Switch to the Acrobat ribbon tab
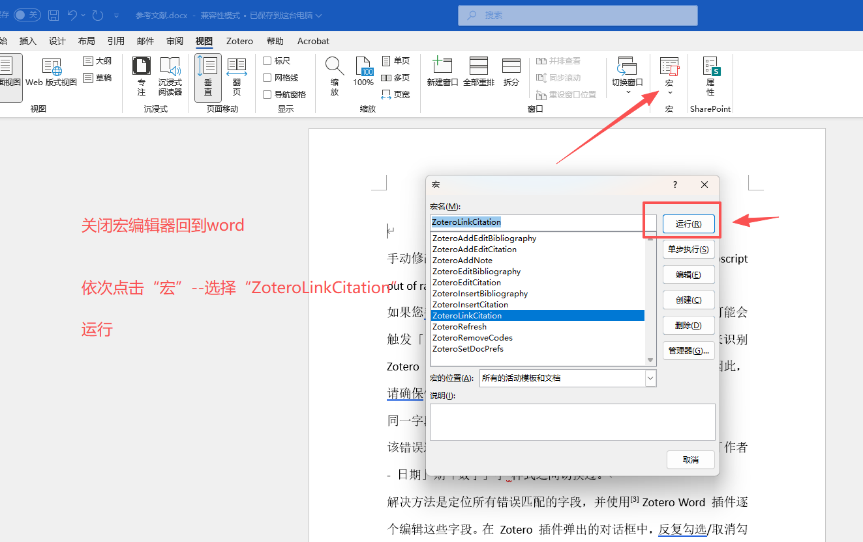Image resolution: width=863 pixels, height=542 pixels. click(x=313, y=41)
